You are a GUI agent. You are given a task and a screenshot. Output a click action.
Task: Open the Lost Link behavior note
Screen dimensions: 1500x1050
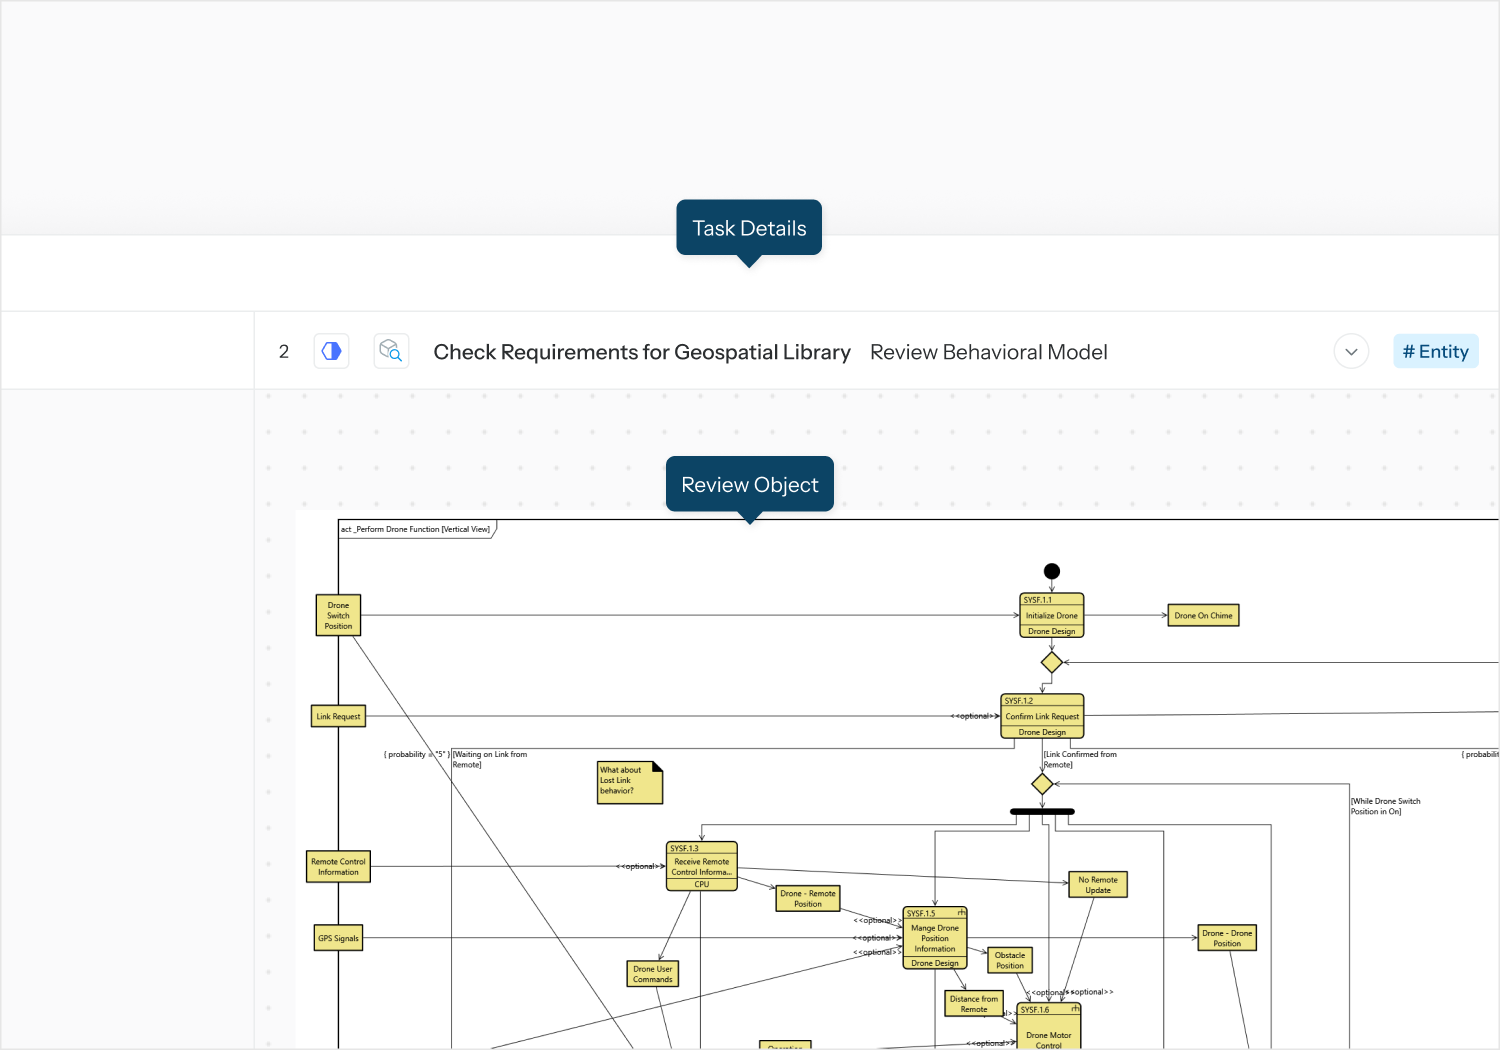[629, 782]
